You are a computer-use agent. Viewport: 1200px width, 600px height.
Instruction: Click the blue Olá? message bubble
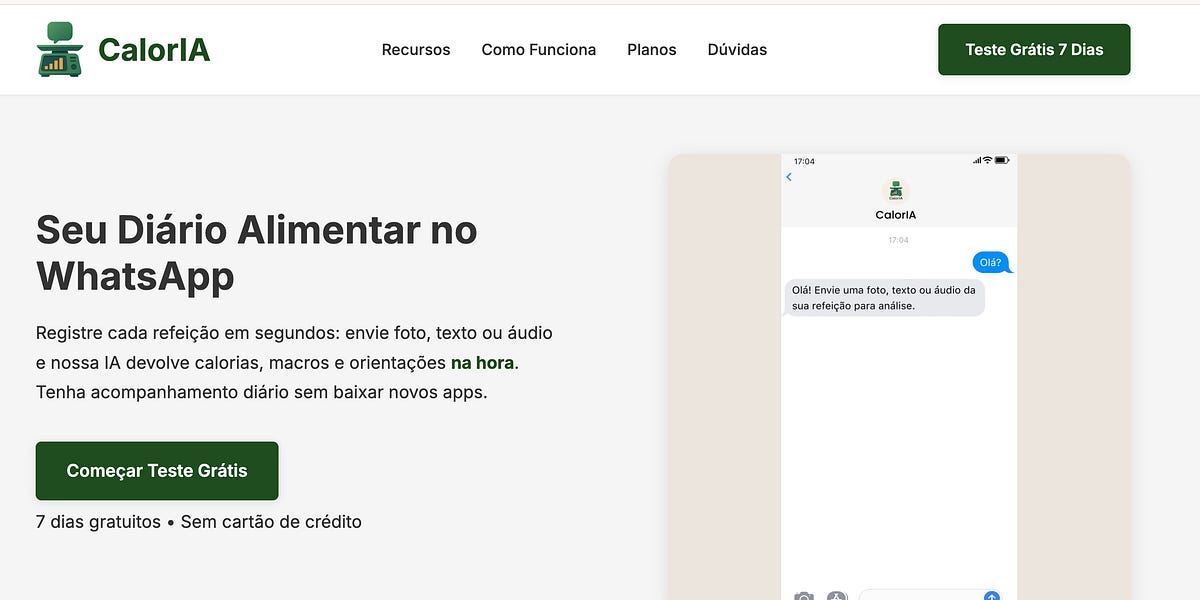[x=992, y=262]
